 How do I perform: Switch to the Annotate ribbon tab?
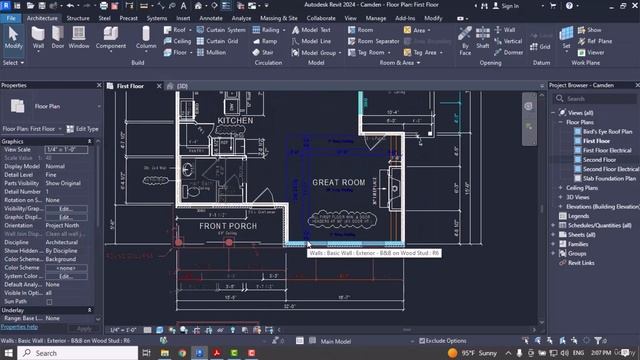coord(211,18)
